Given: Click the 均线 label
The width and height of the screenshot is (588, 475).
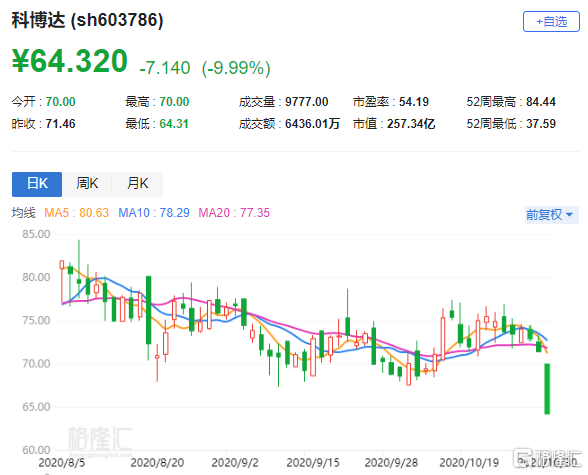Looking at the screenshot, I should pyautogui.click(x=23, y=213).
